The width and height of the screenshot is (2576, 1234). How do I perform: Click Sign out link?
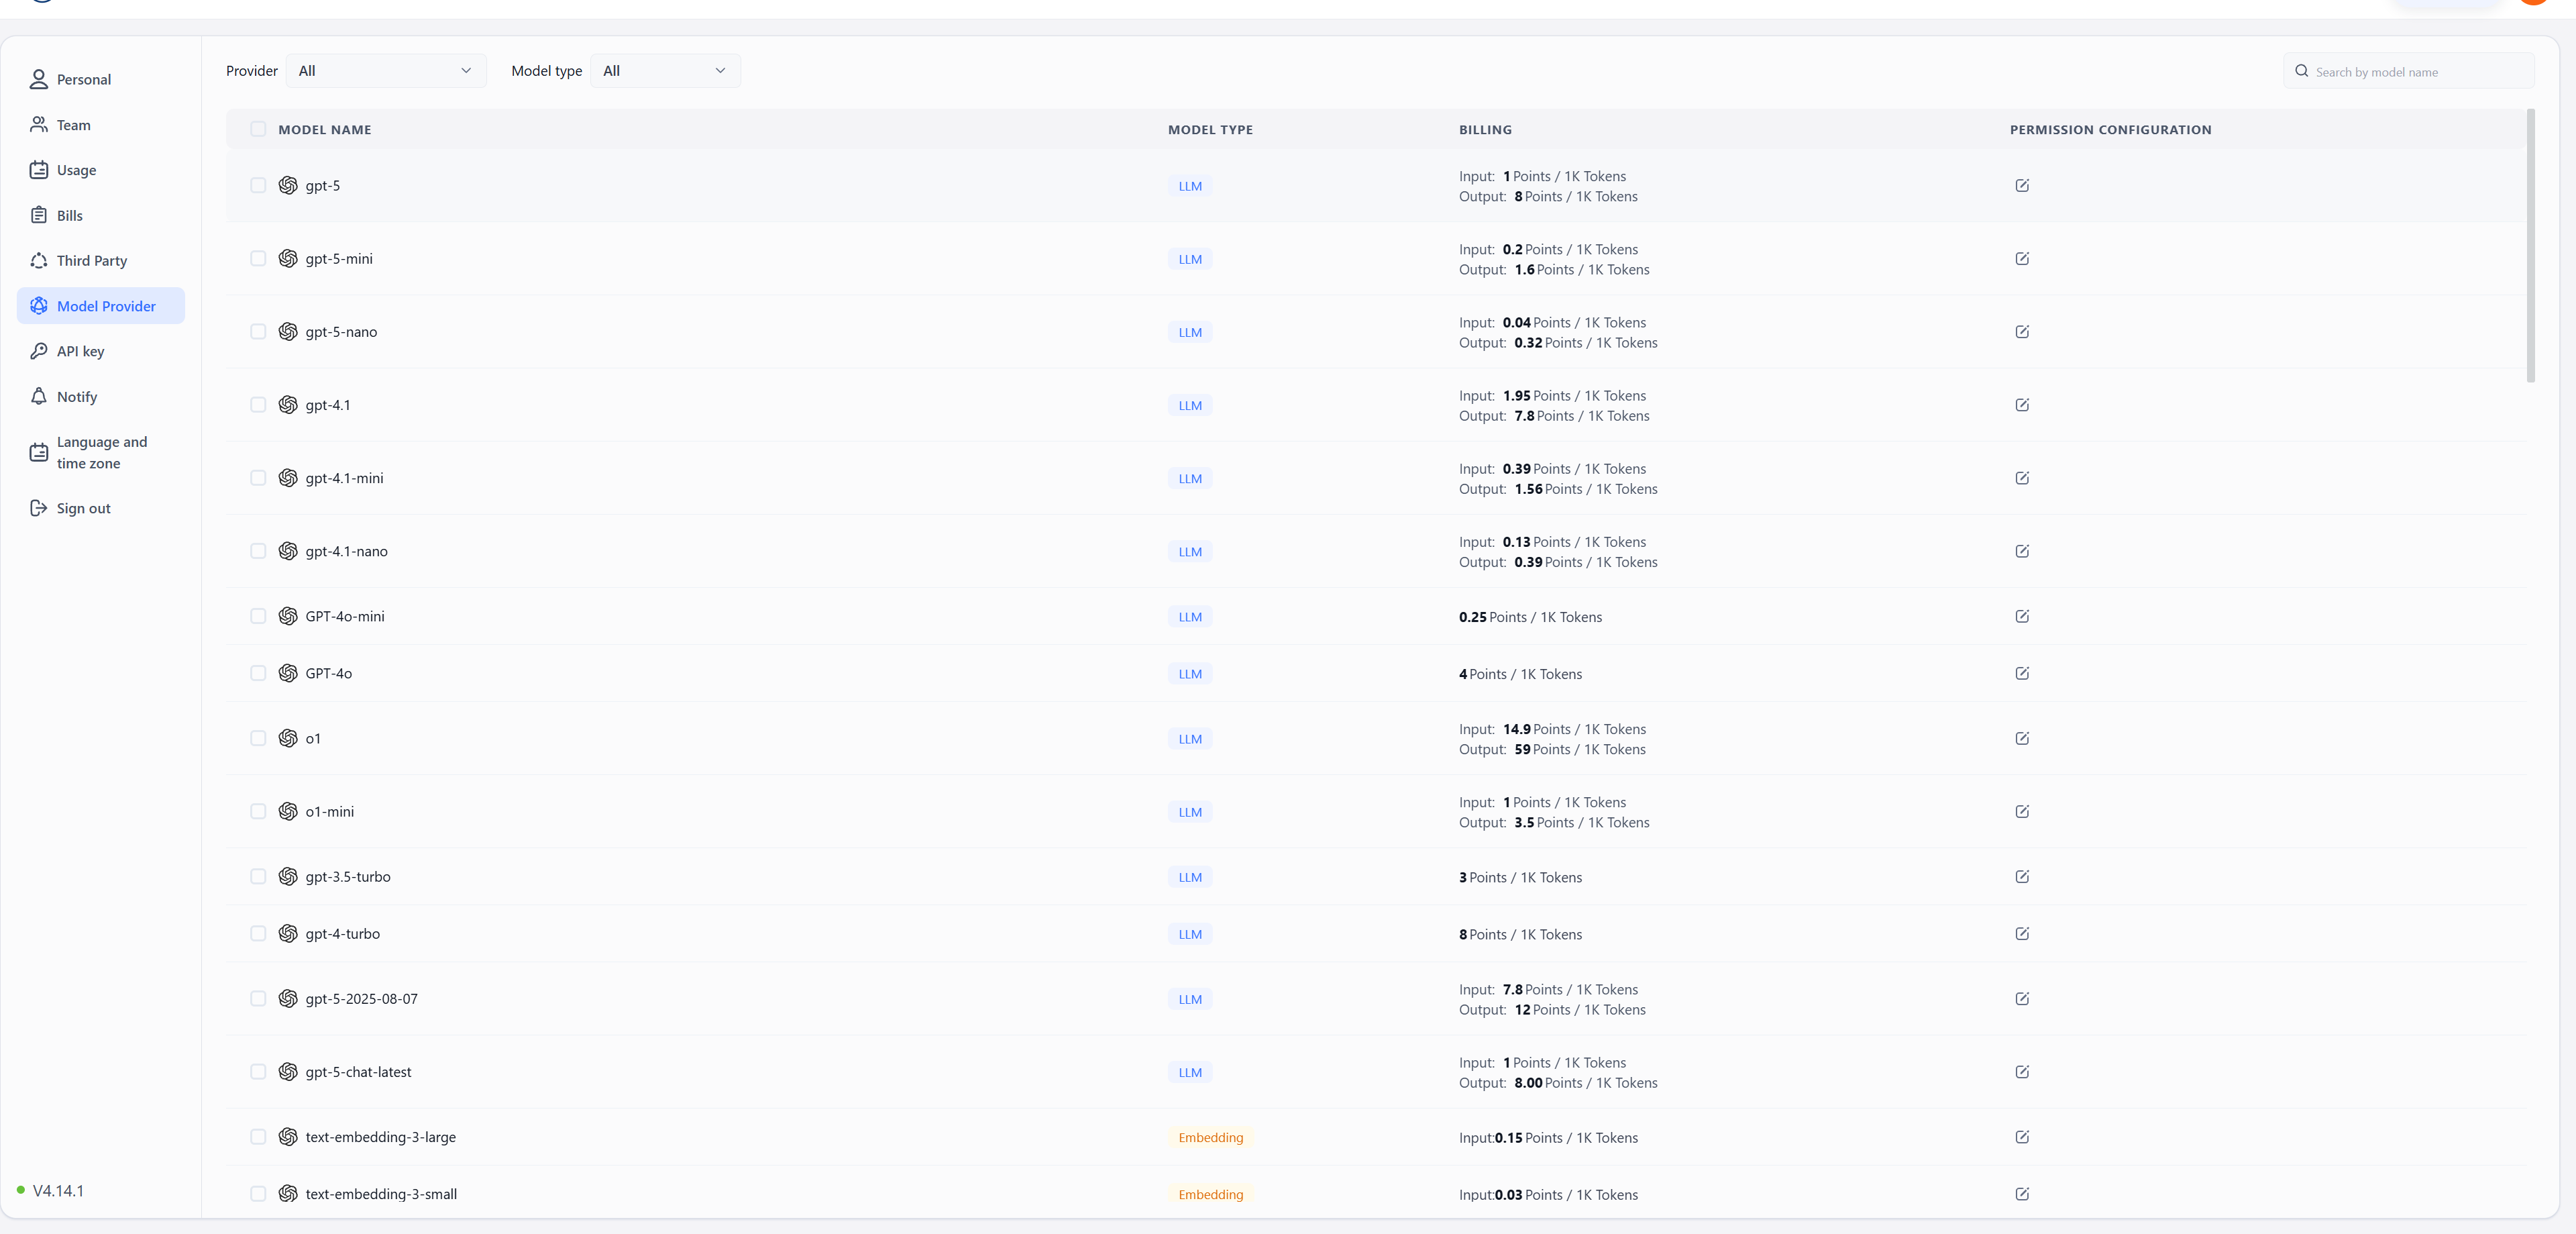point(83,508)
